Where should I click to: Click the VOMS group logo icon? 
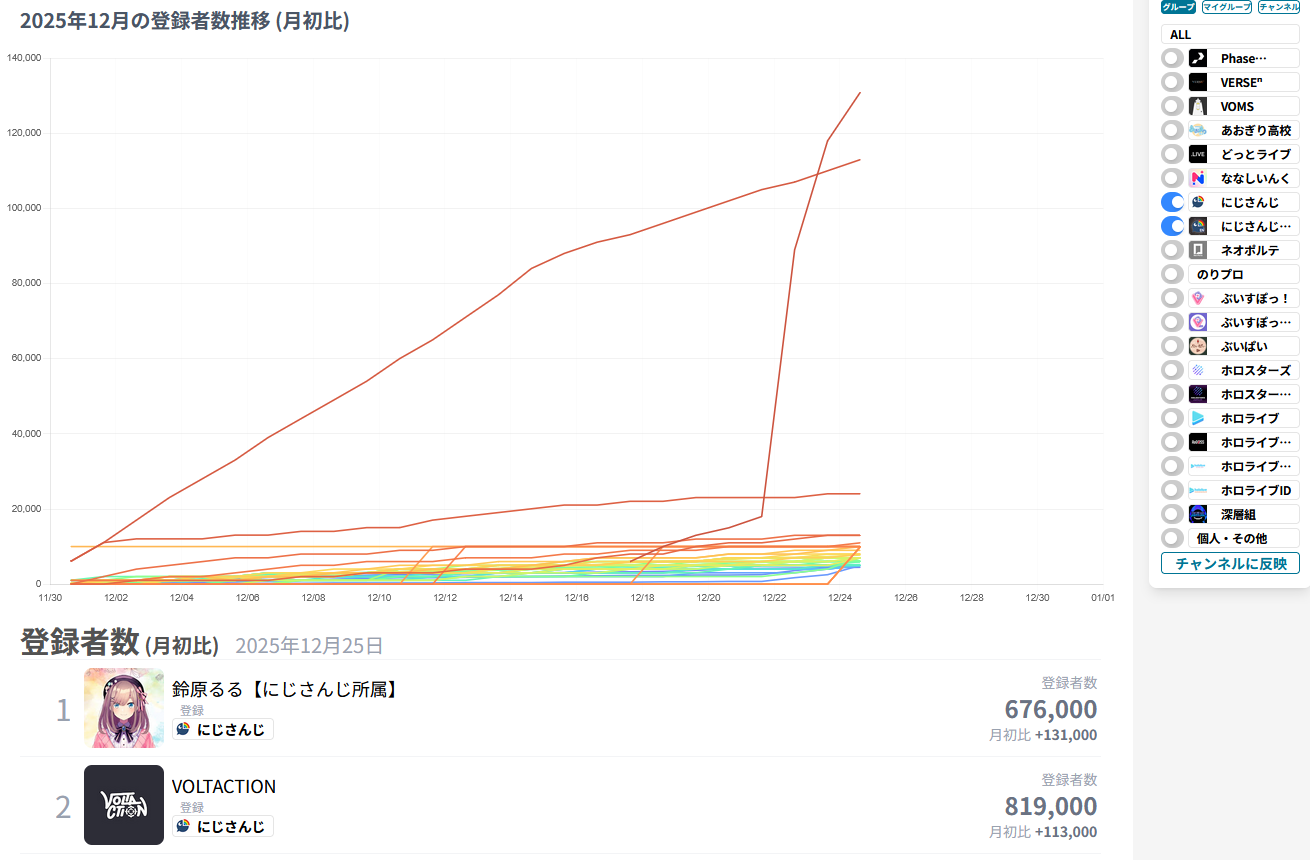click(x=1198, y=106)
